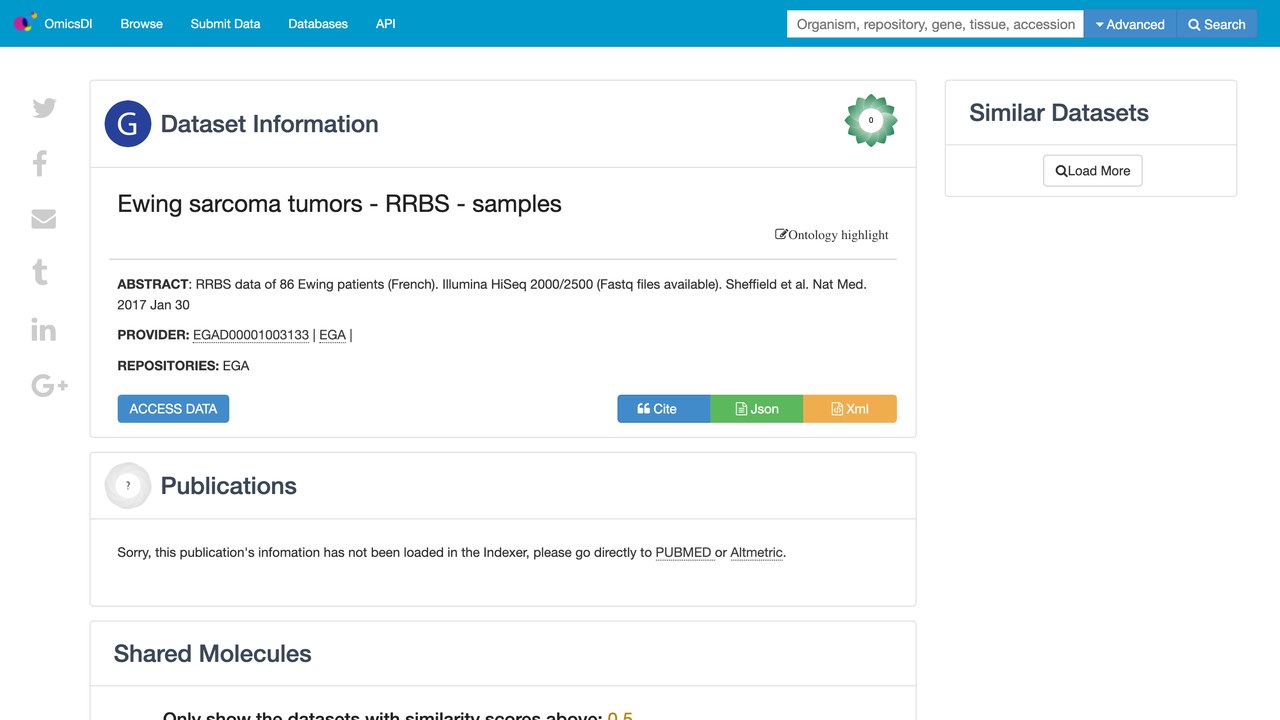The image size is (1280, 720).
Task: Open the API menu item
Action: click(x=385, y=23)
